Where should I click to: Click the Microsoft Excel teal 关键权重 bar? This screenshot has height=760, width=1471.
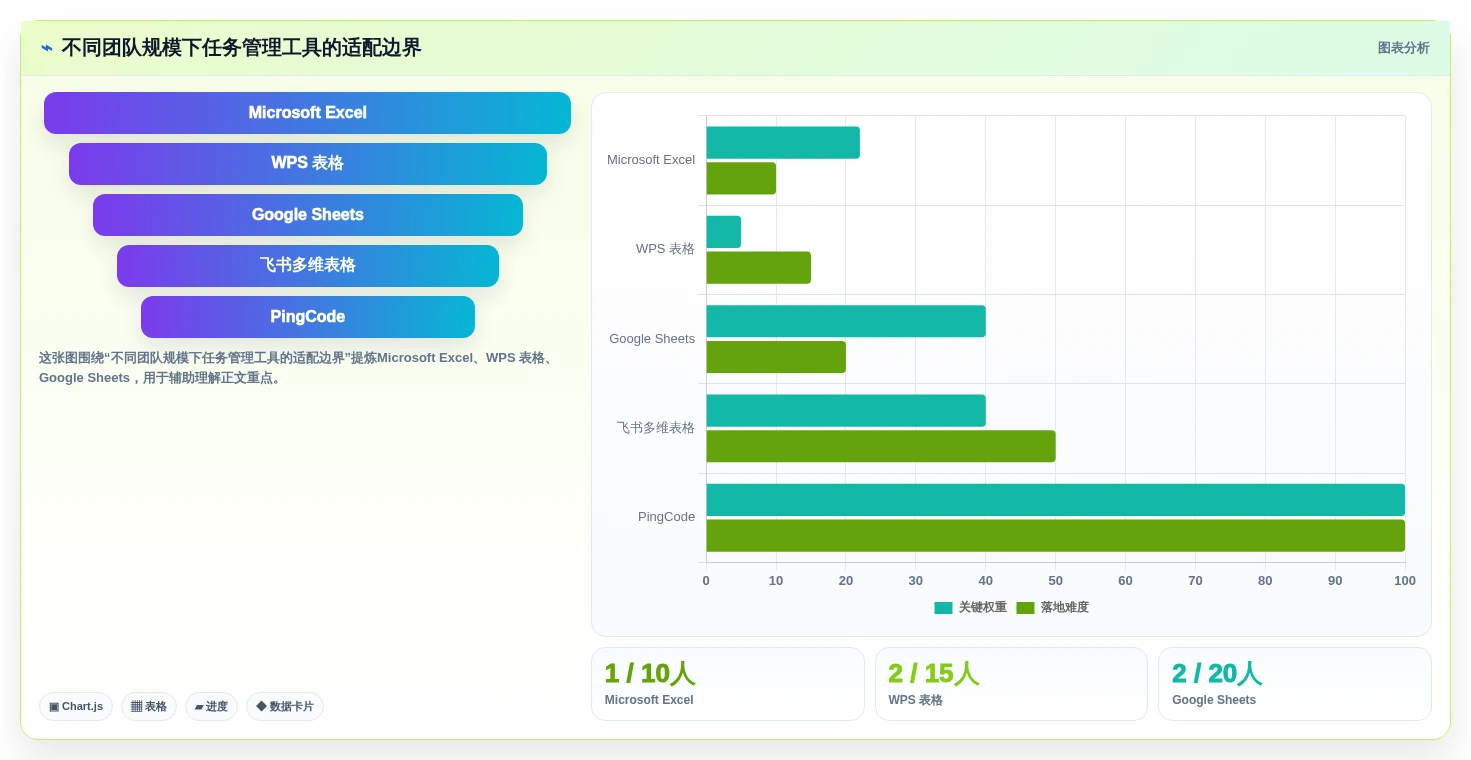(x=783, y=143)
